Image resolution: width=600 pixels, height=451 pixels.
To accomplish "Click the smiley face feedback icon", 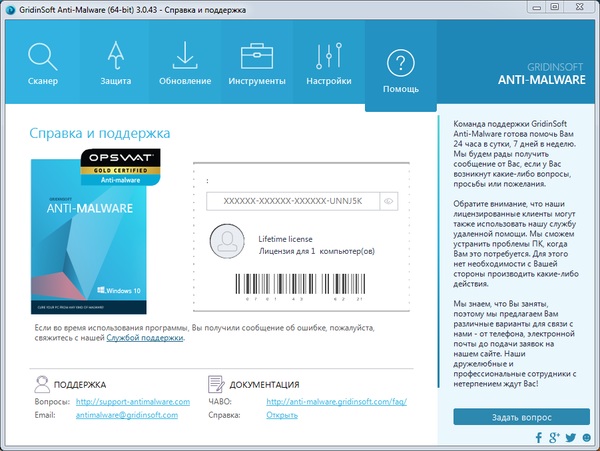I will click(585, 438).
